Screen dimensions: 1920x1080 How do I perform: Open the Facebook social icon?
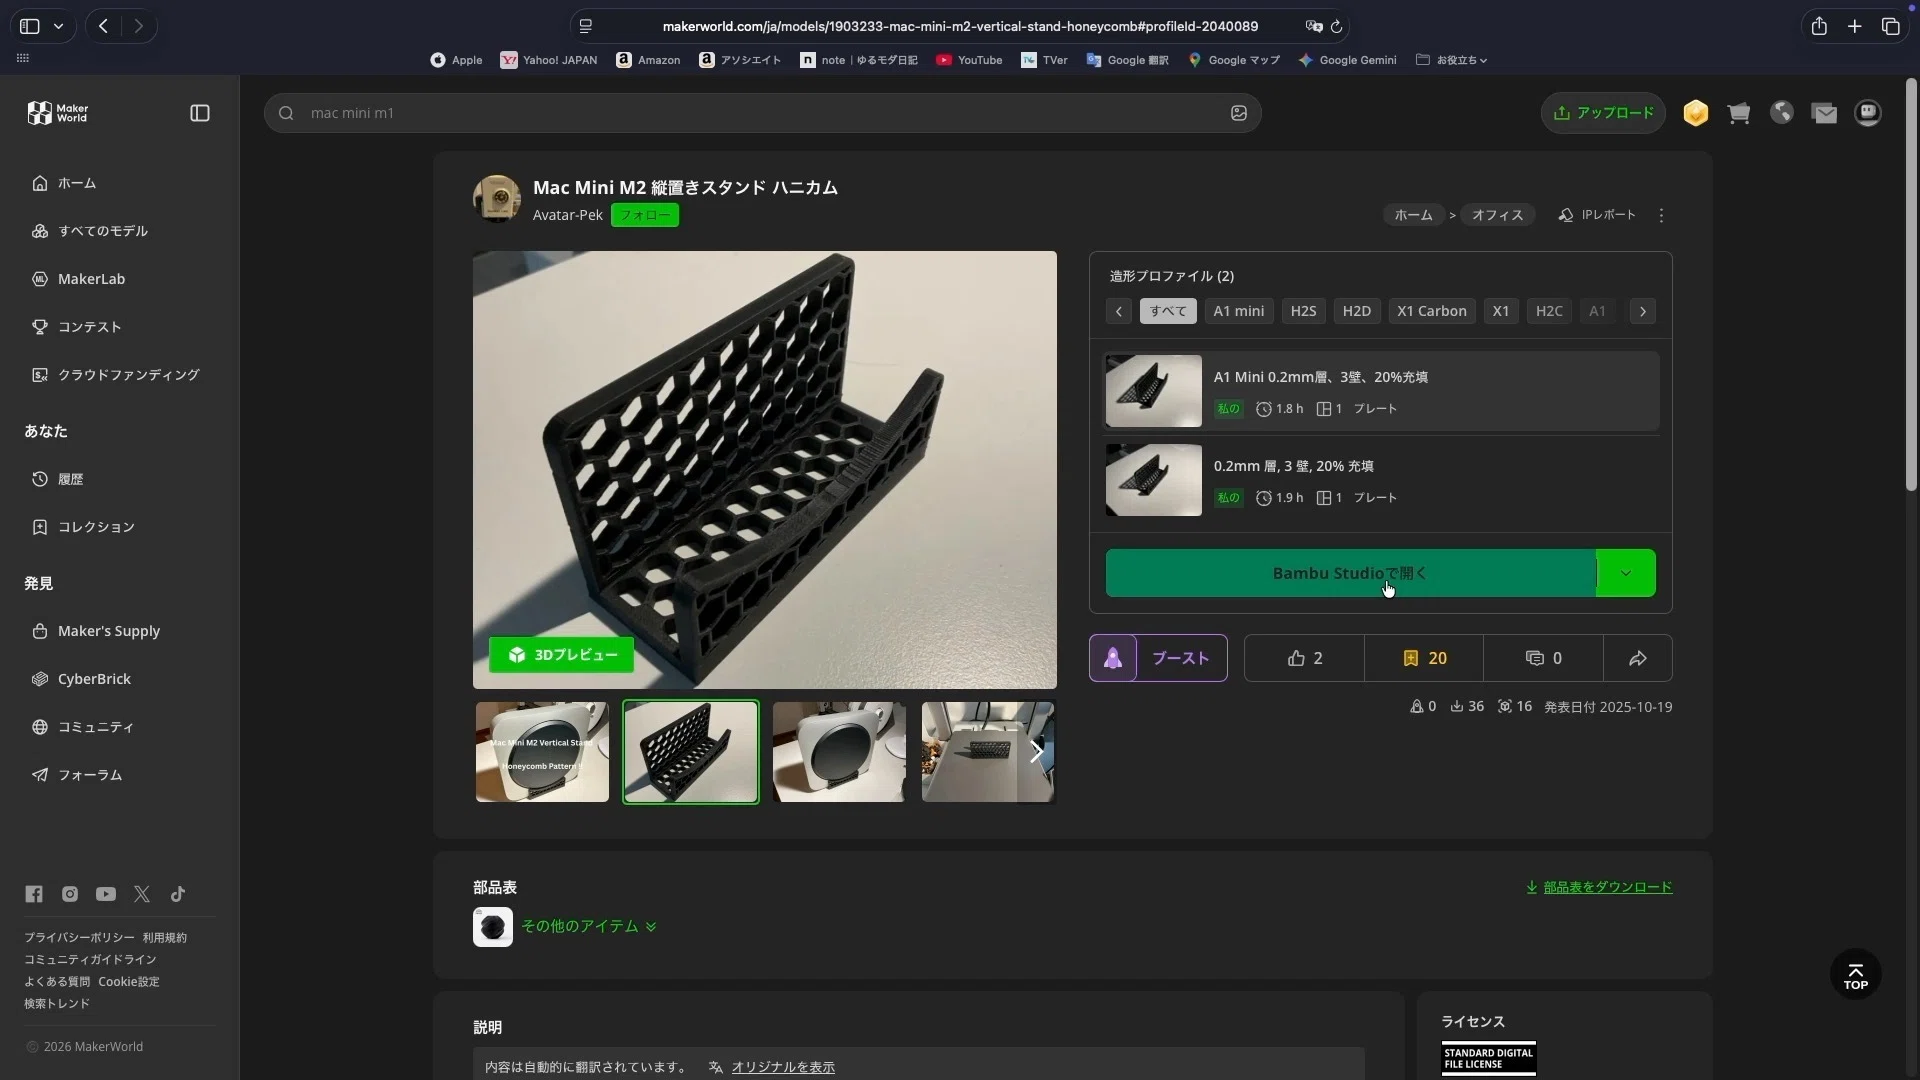click(x=34, y=894)
